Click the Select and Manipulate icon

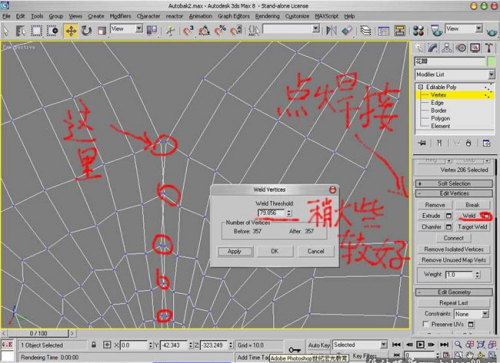pos(170,31)
